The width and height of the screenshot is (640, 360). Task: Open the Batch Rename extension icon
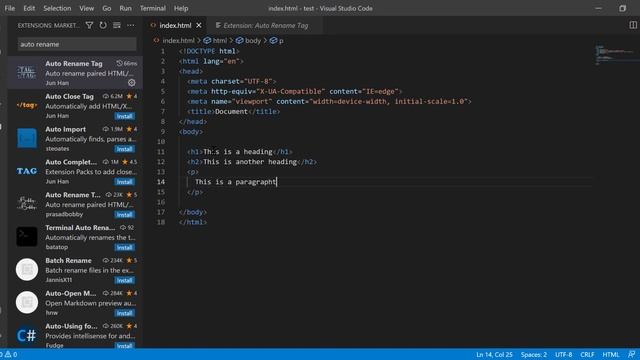click(27, 269)
